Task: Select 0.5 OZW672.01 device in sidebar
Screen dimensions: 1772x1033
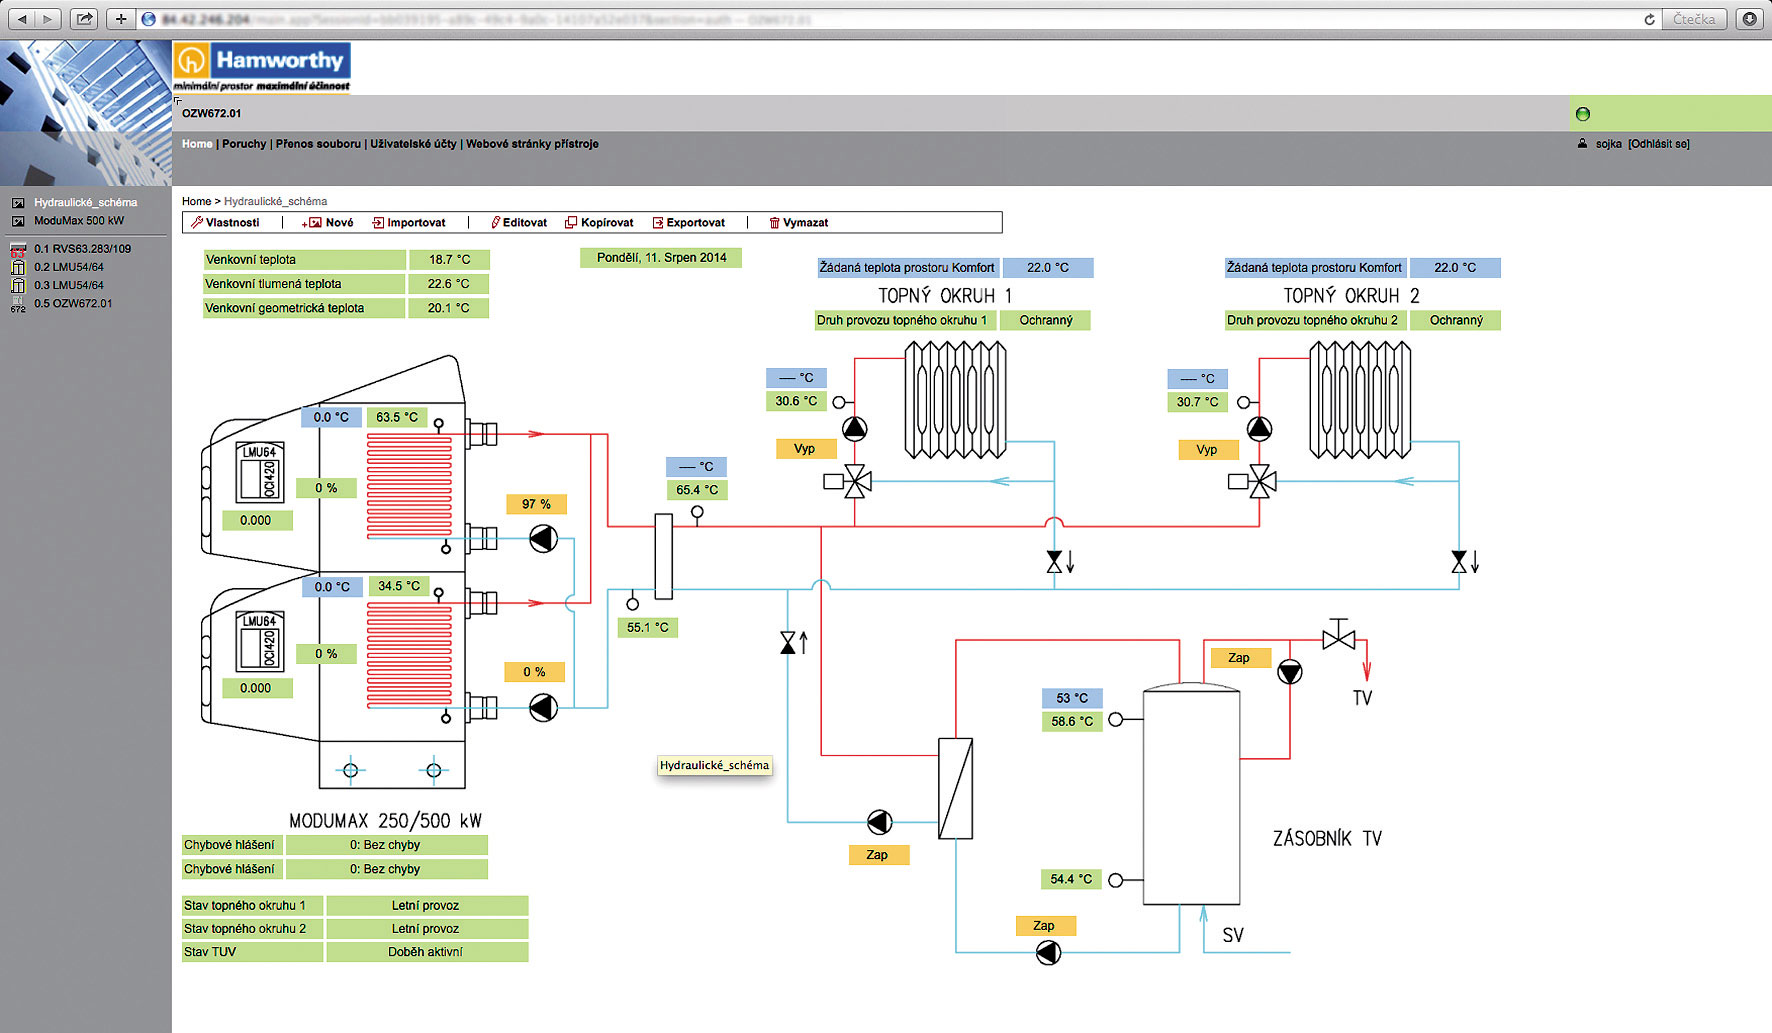Action: pos(73,304)
